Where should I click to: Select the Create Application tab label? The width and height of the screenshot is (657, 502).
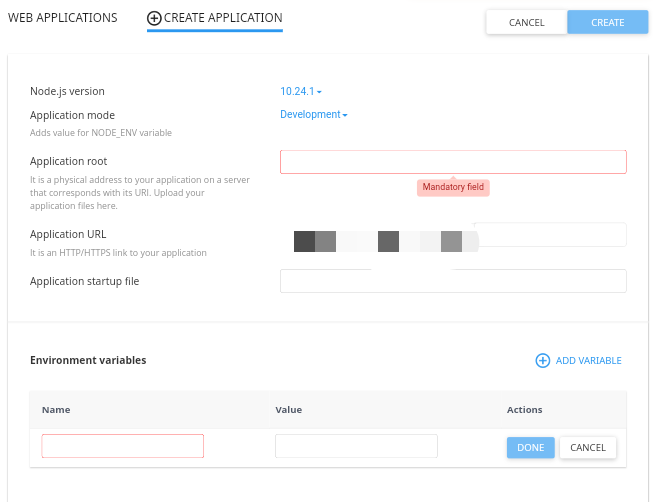tap(223, 18)
